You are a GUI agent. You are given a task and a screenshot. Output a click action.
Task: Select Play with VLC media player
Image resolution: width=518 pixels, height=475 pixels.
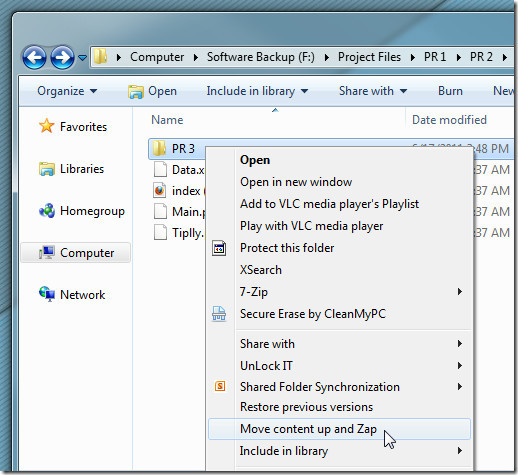pyautogui.click(x=339, y=226)
